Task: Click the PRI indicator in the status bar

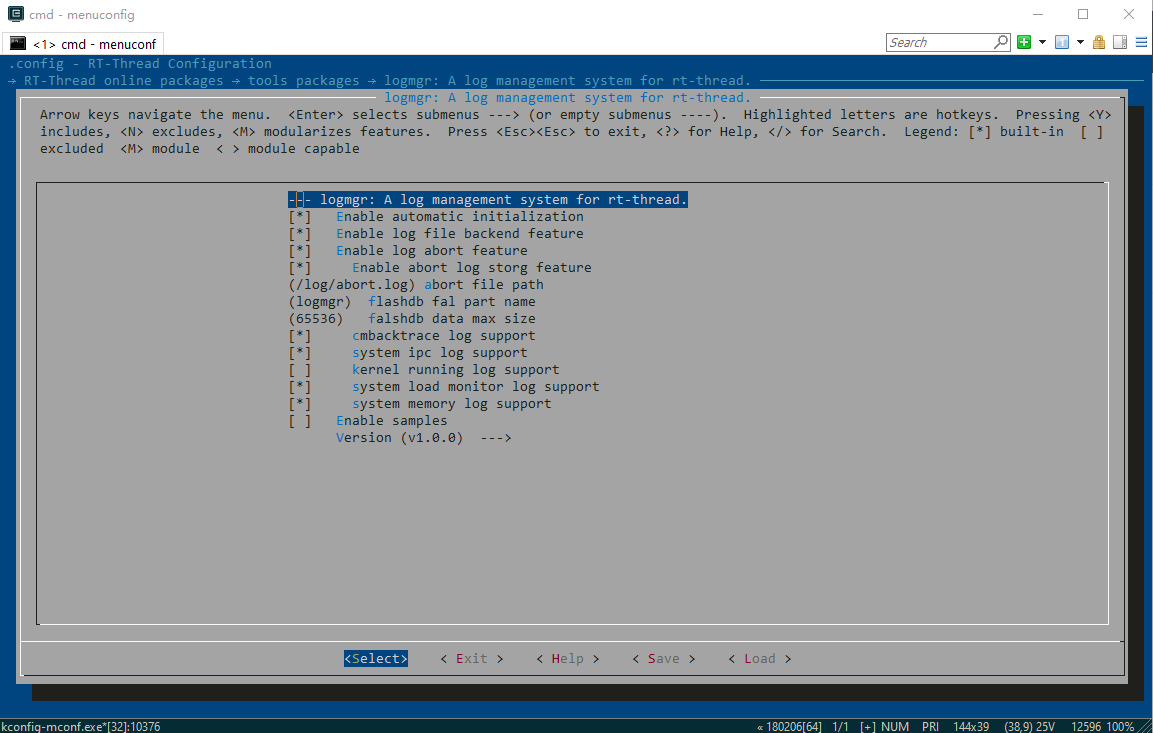Action: pyautogui.click(x=929, y=726)
